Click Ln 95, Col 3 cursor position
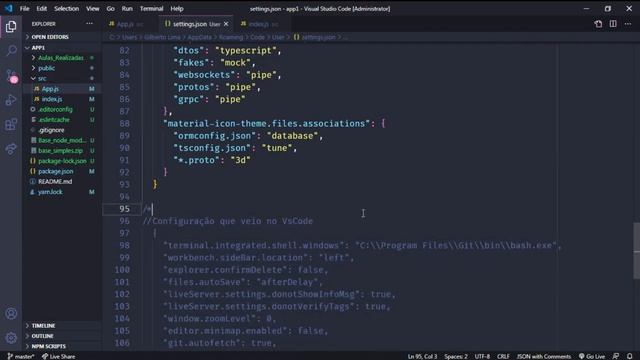640x360 pixels. (422, 356)
